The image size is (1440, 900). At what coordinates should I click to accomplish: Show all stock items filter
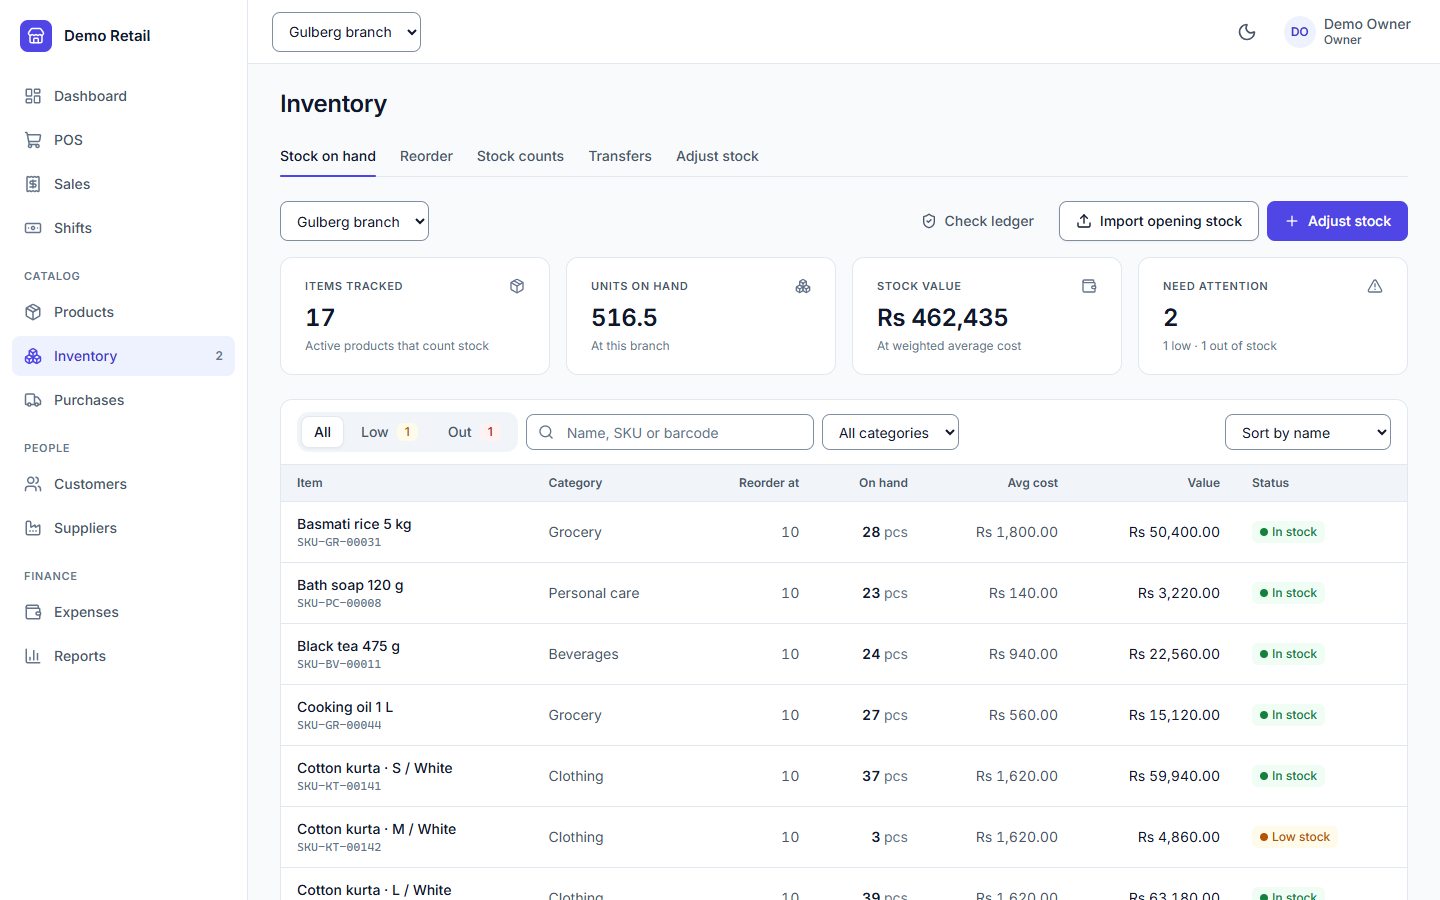pyautogui.click(x=322, y=432)
